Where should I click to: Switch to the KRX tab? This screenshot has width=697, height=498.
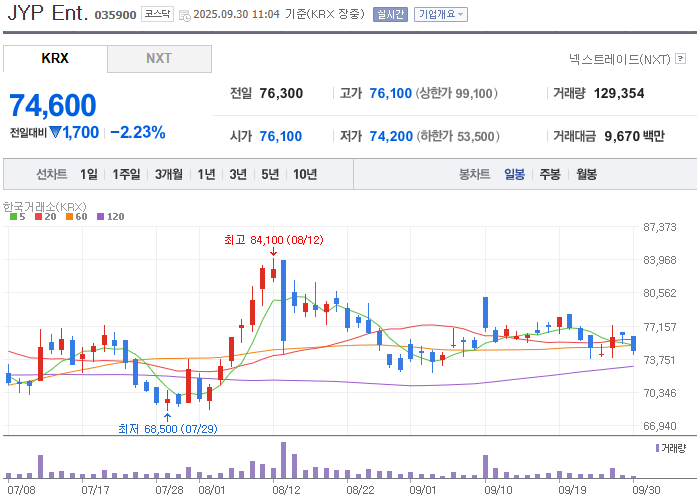click(x=55, y=58)
